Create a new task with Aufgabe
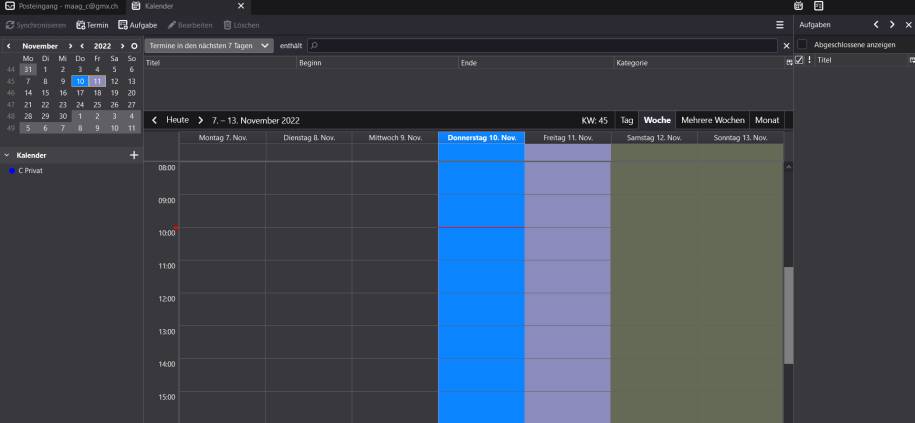 pos(138,25)
